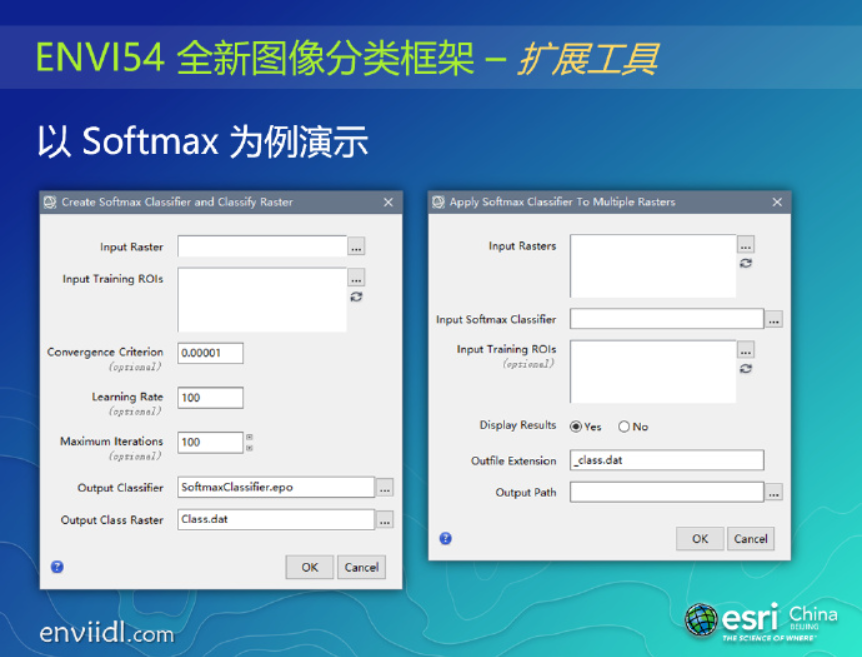The image size is (862, 657).
Task: Browse for Input Rasters in Apply dialog
Action: pyautogui.click(x=745, y=244)
